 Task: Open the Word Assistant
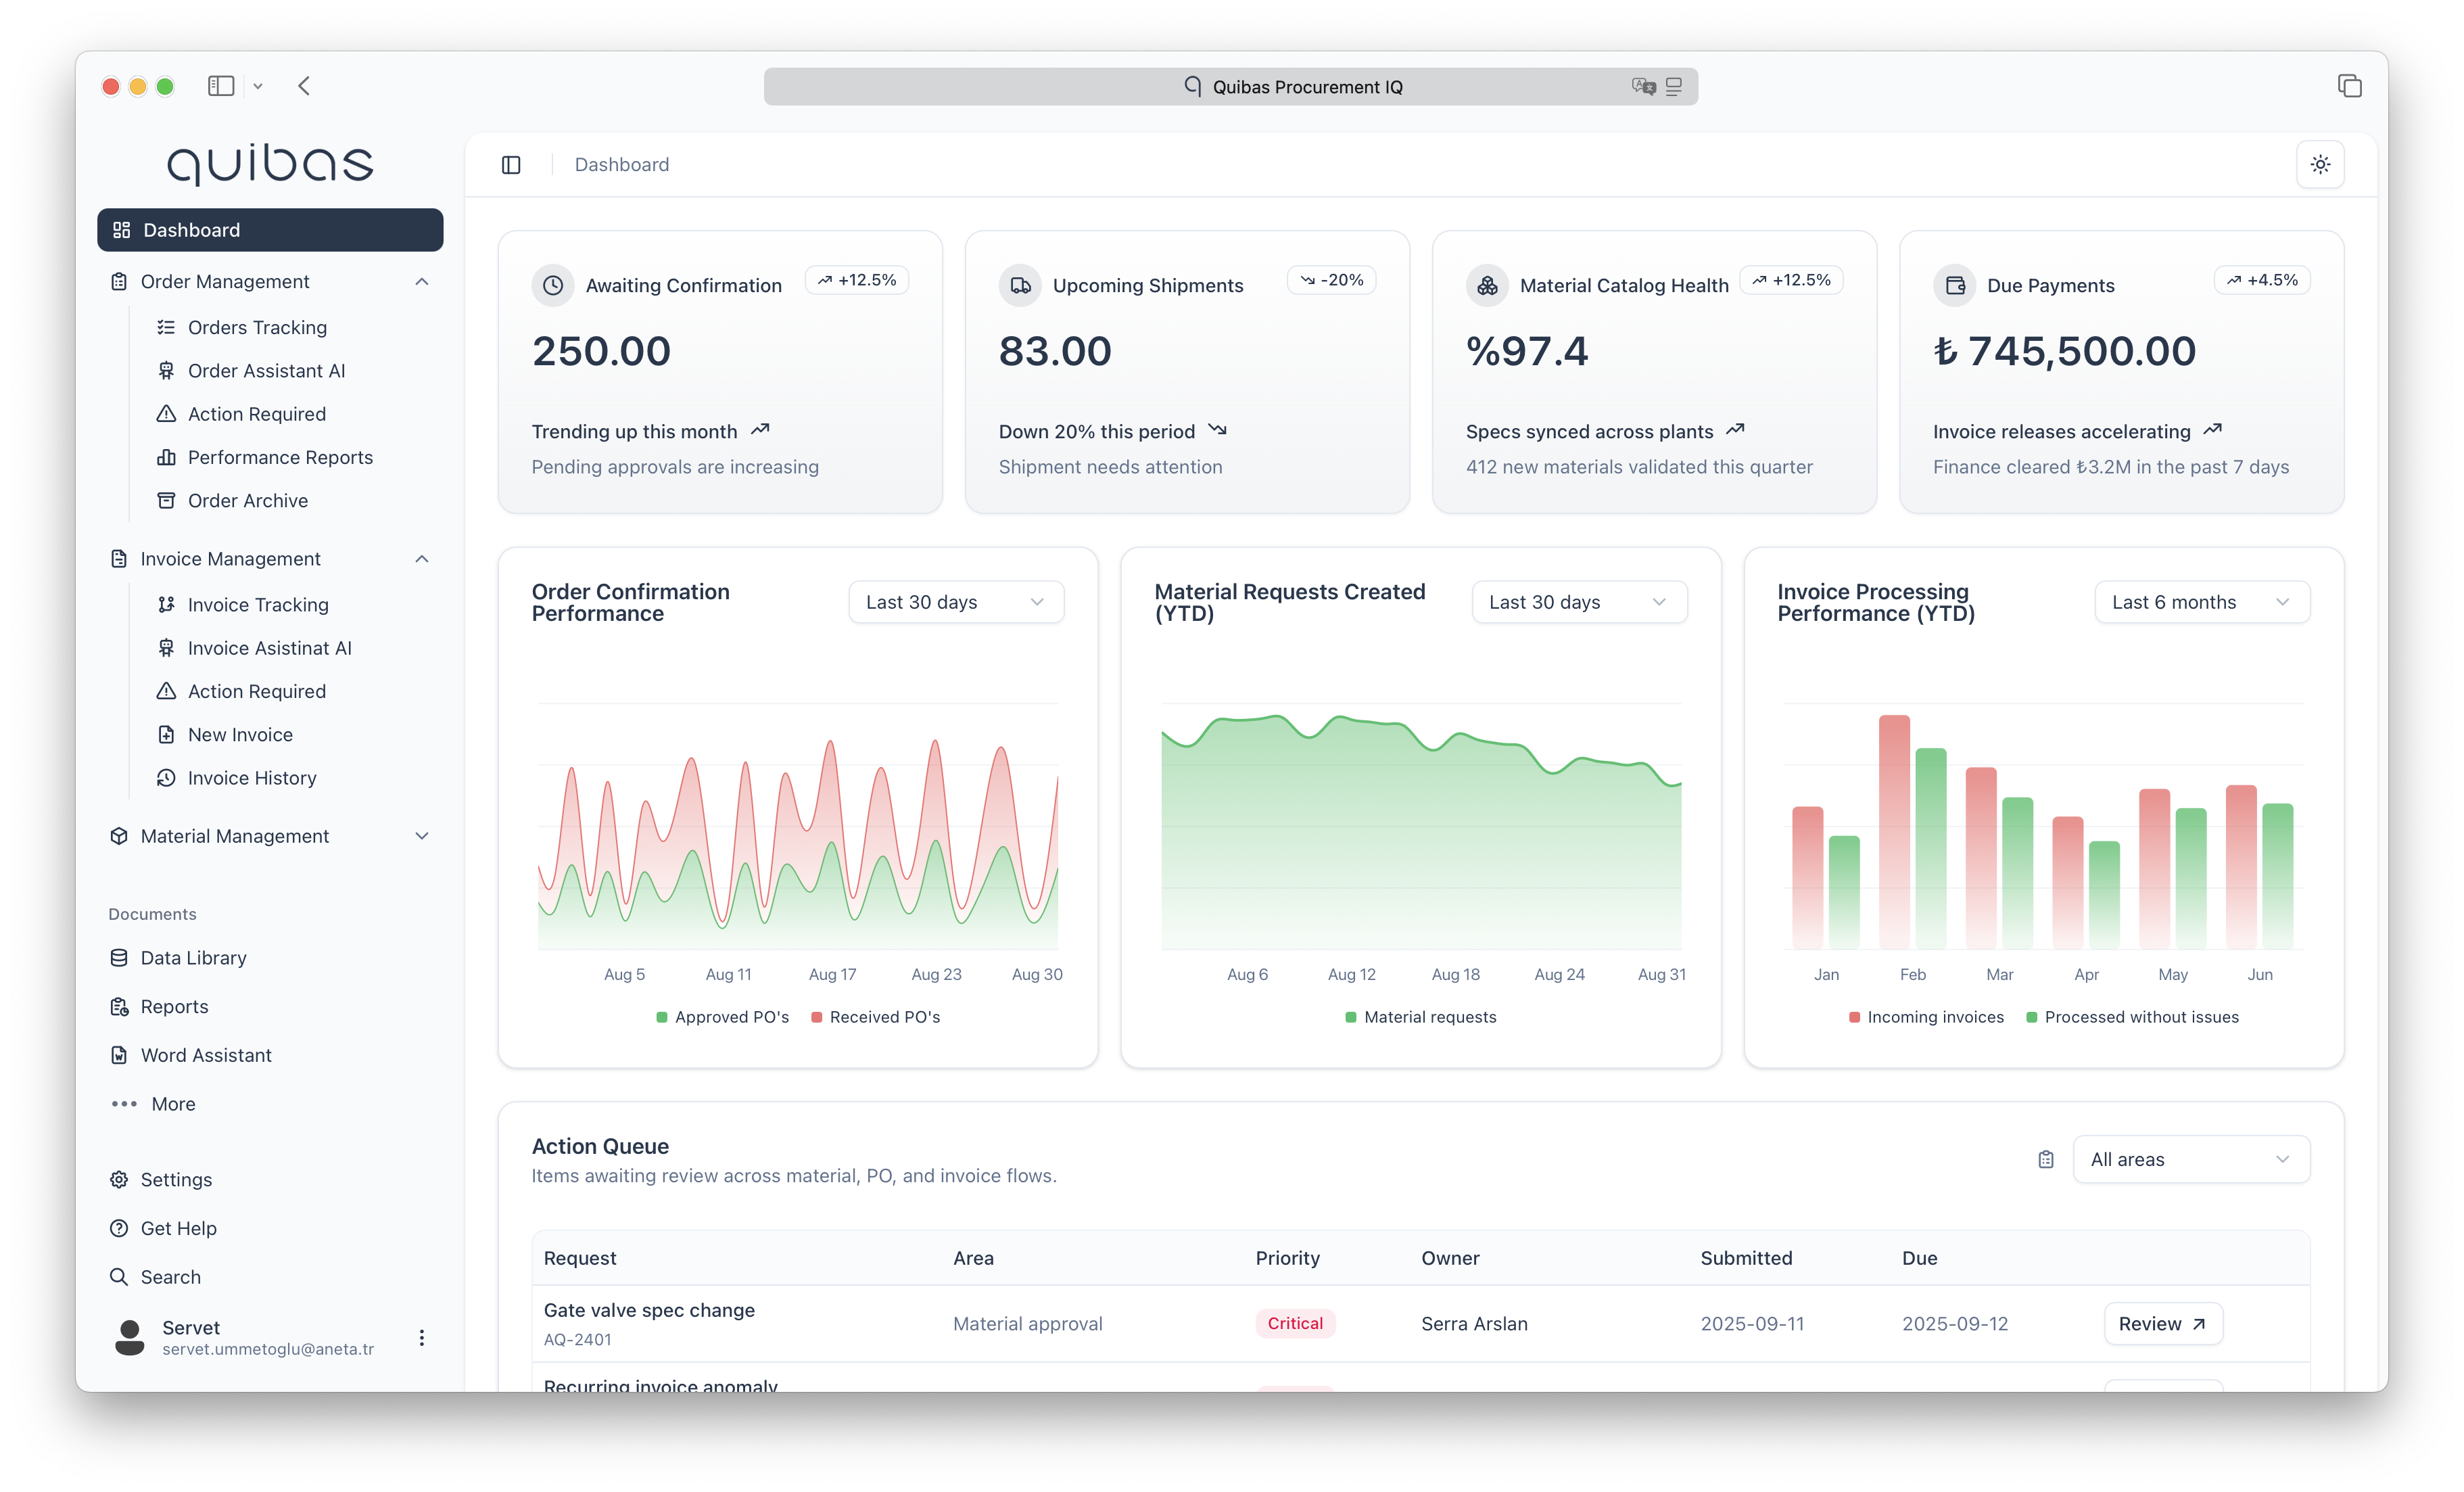206,1054
